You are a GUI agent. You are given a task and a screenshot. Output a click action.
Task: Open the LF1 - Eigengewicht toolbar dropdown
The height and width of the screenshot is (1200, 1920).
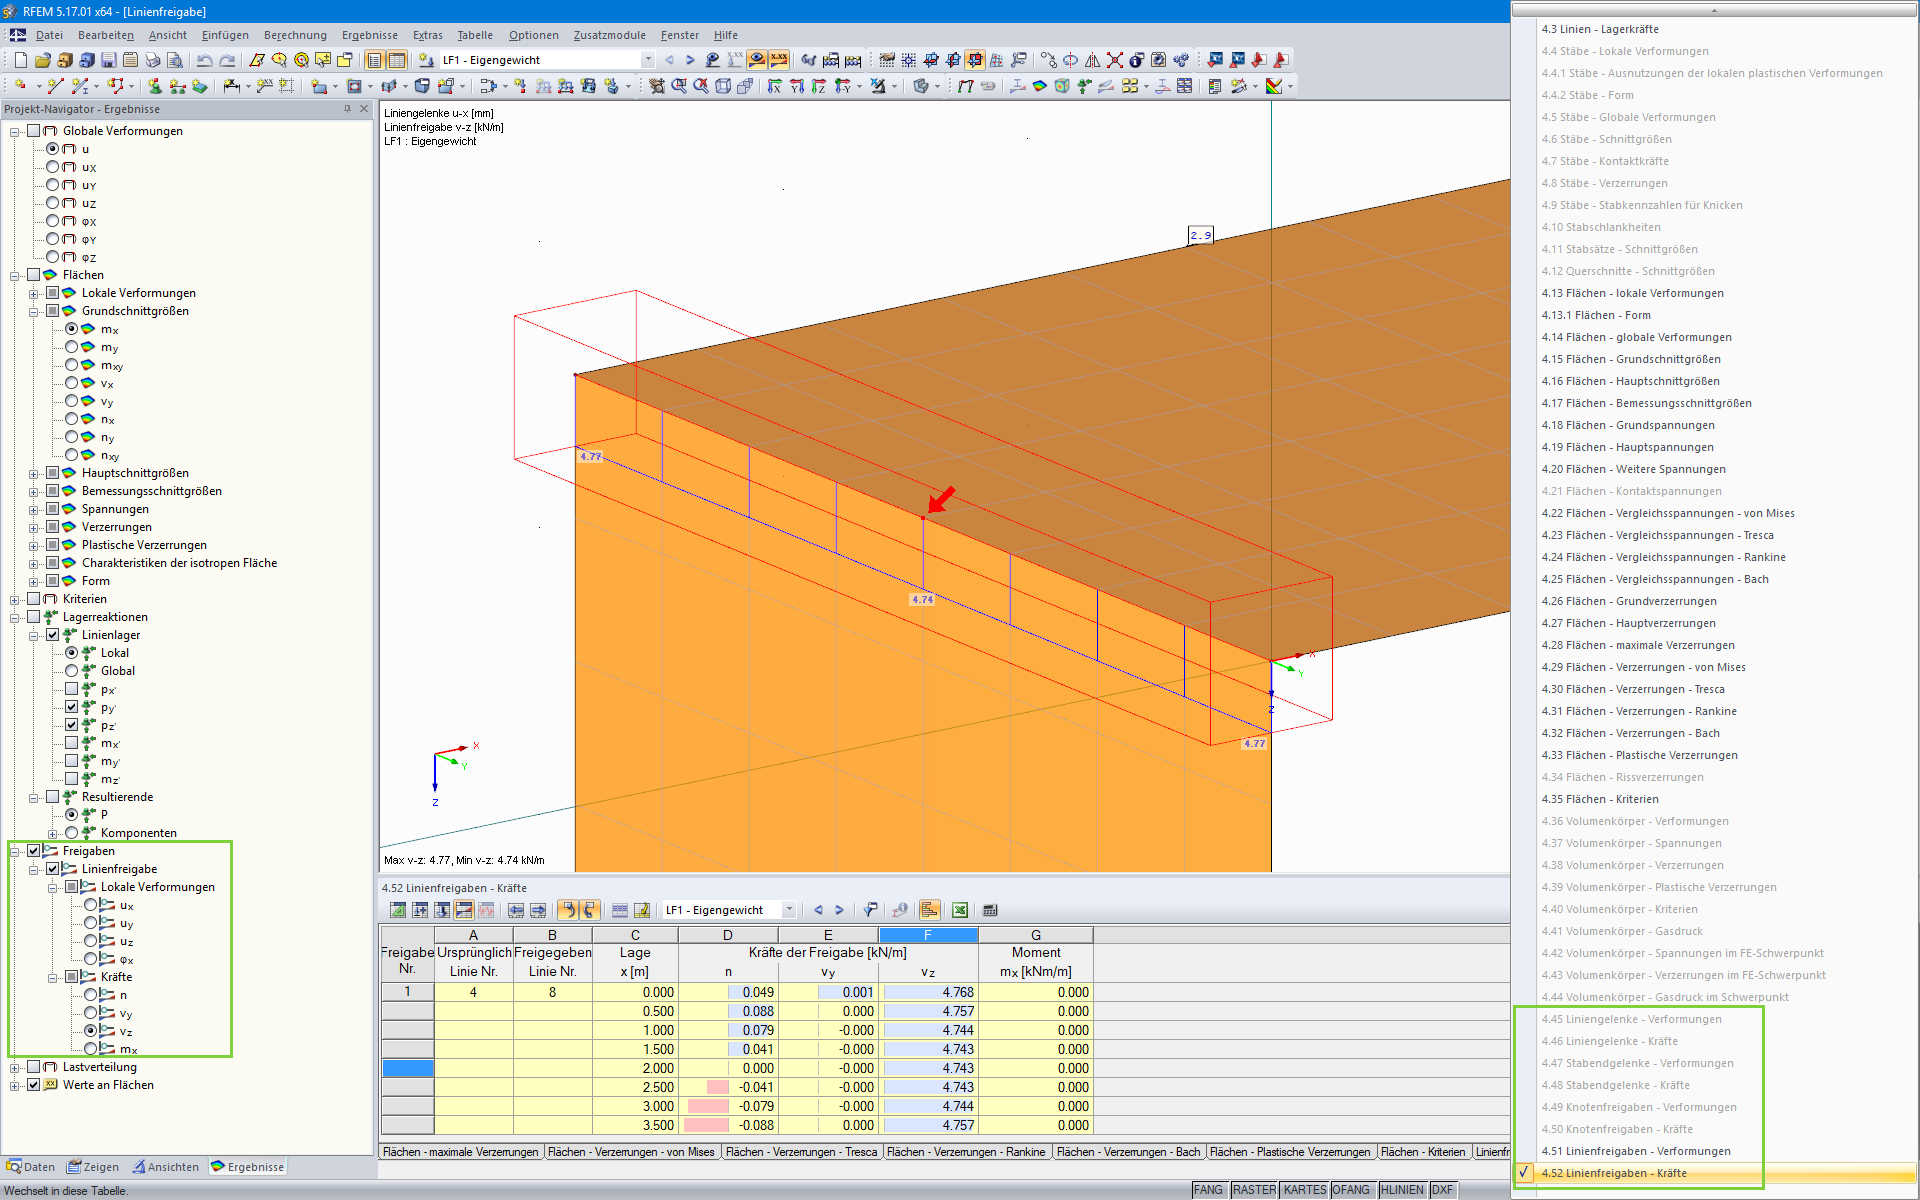tap(647, 60)
